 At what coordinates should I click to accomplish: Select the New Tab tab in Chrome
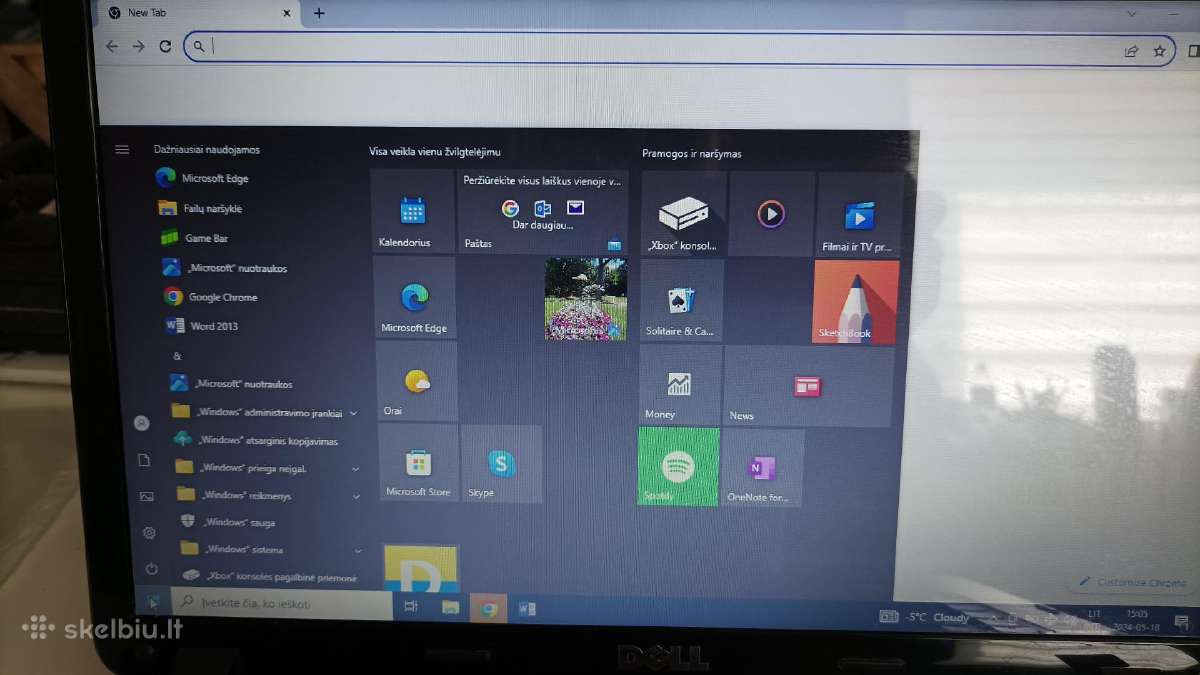tap(198, 13)
